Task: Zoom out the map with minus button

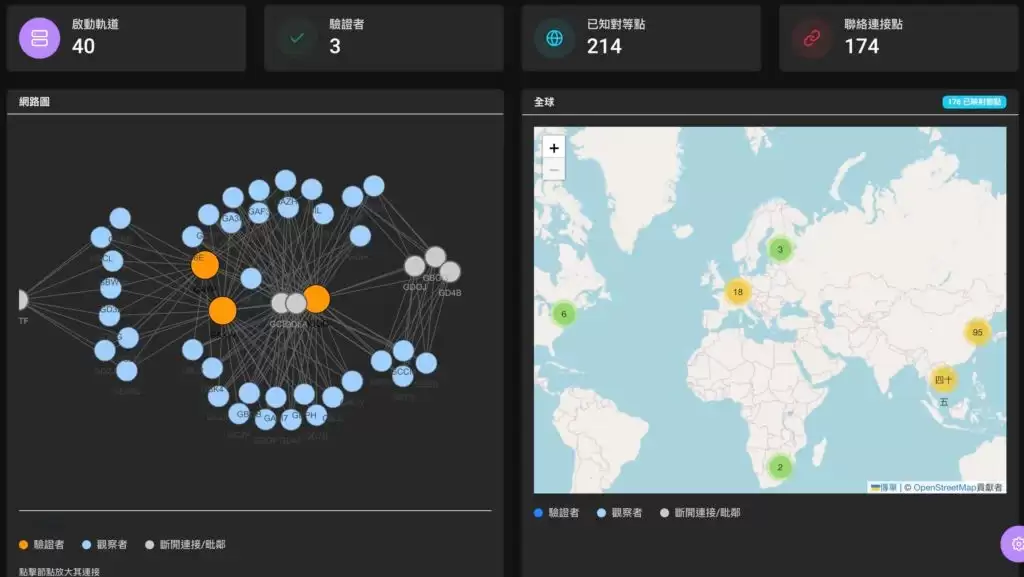Action: tap(554, 170)
